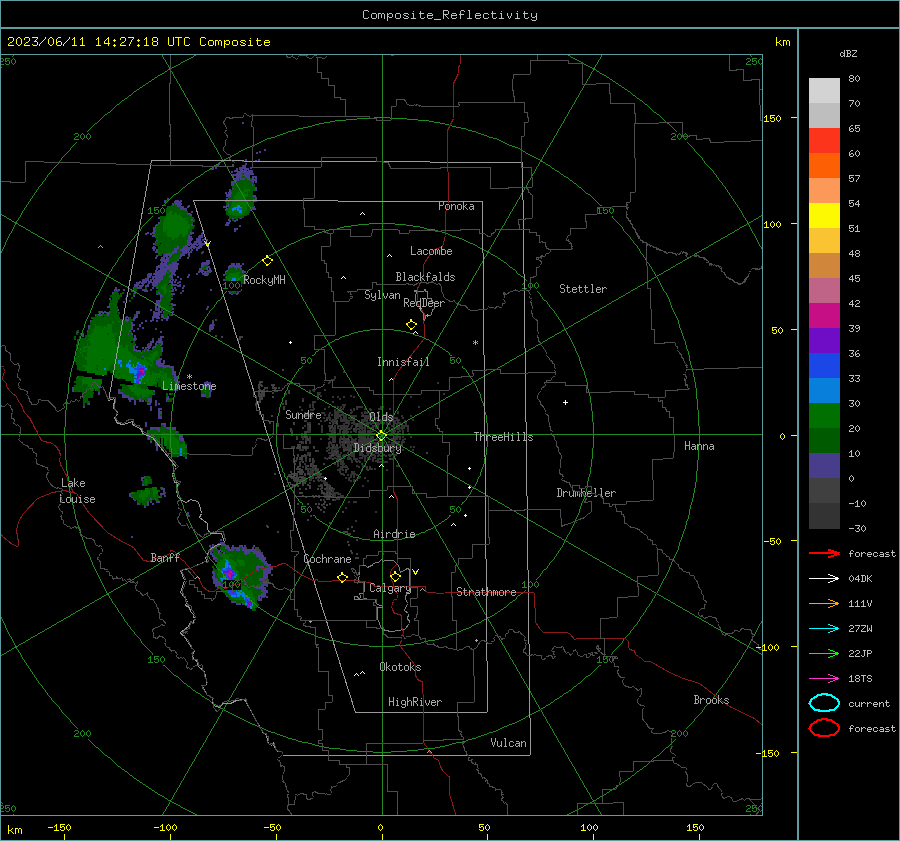900x841 pixels.
Task: Click the Lake Louise label
Action: coord(77,491)
